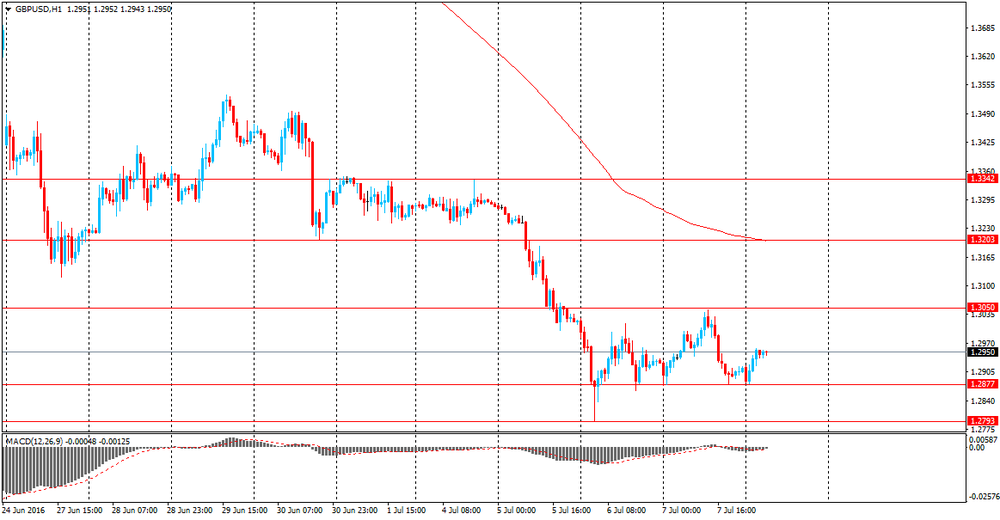This screenshot has height=520, width=1000.
Task: Click the 1.3230 price axis value
Action: click(x=983, y=228)
